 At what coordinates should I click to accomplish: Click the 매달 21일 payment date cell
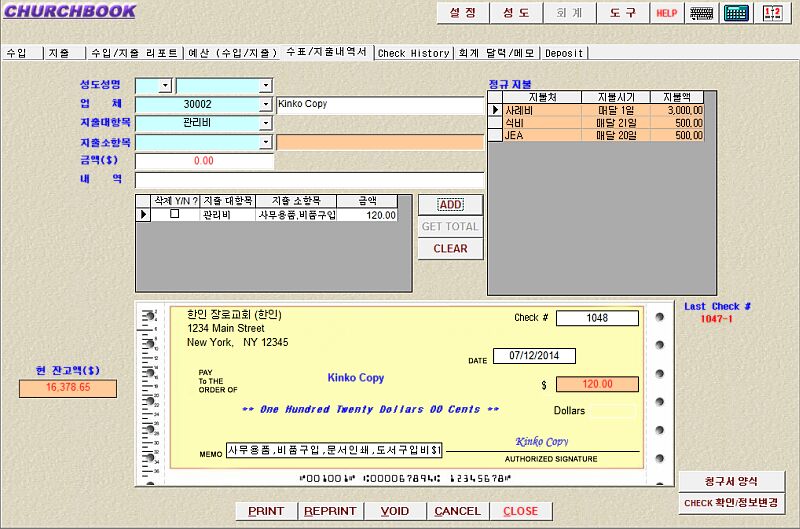tap(616, 123)
